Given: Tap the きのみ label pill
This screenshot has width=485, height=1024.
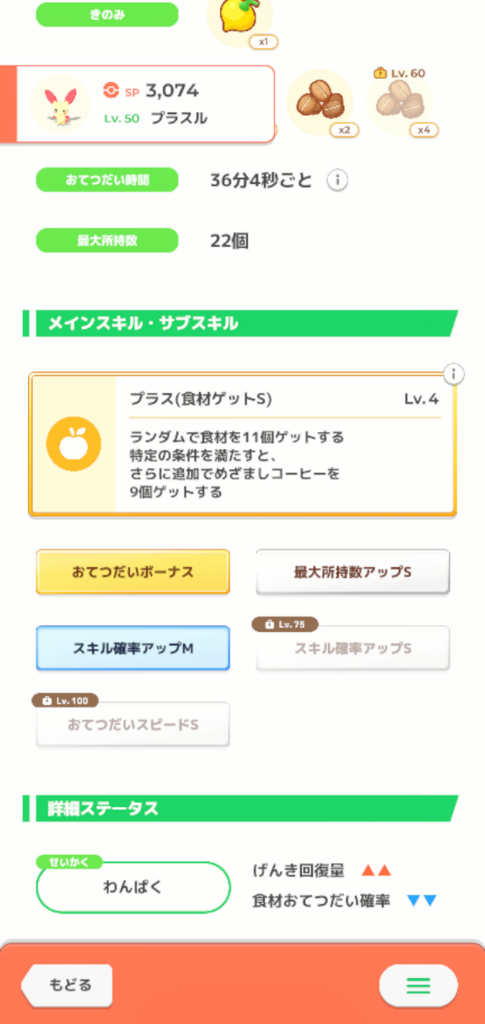Looking at the screenshot, I should tap(107, 14).
